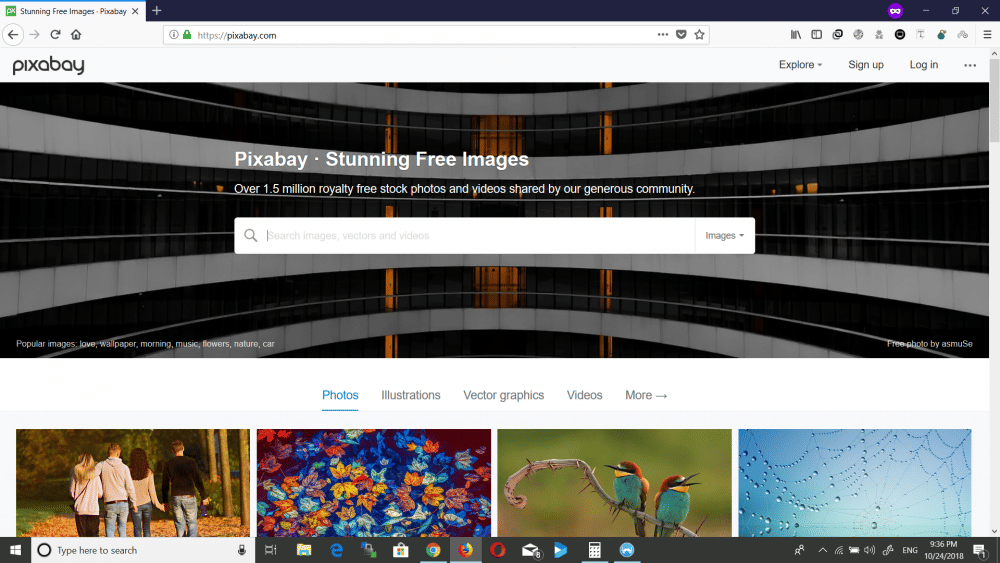Toggle the Firefox sidebar view

[817, 34]
